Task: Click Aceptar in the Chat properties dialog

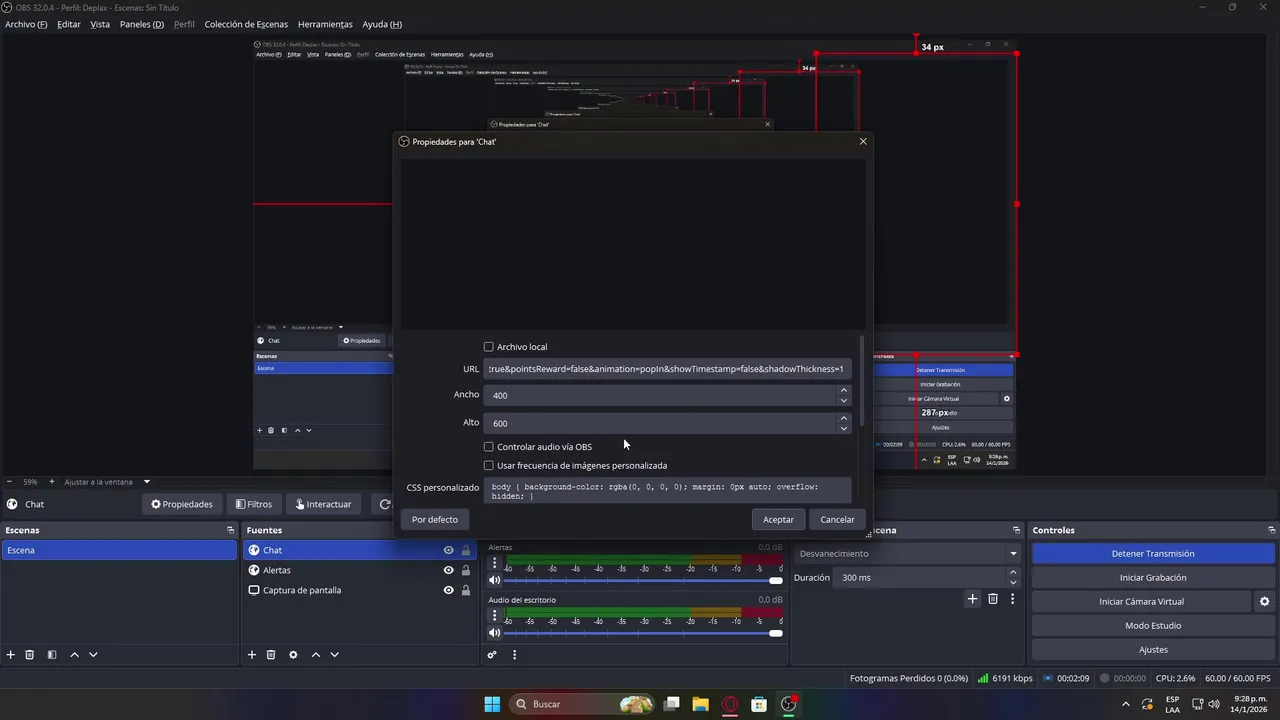Action: pyautogui.click(x=778, y=519)
